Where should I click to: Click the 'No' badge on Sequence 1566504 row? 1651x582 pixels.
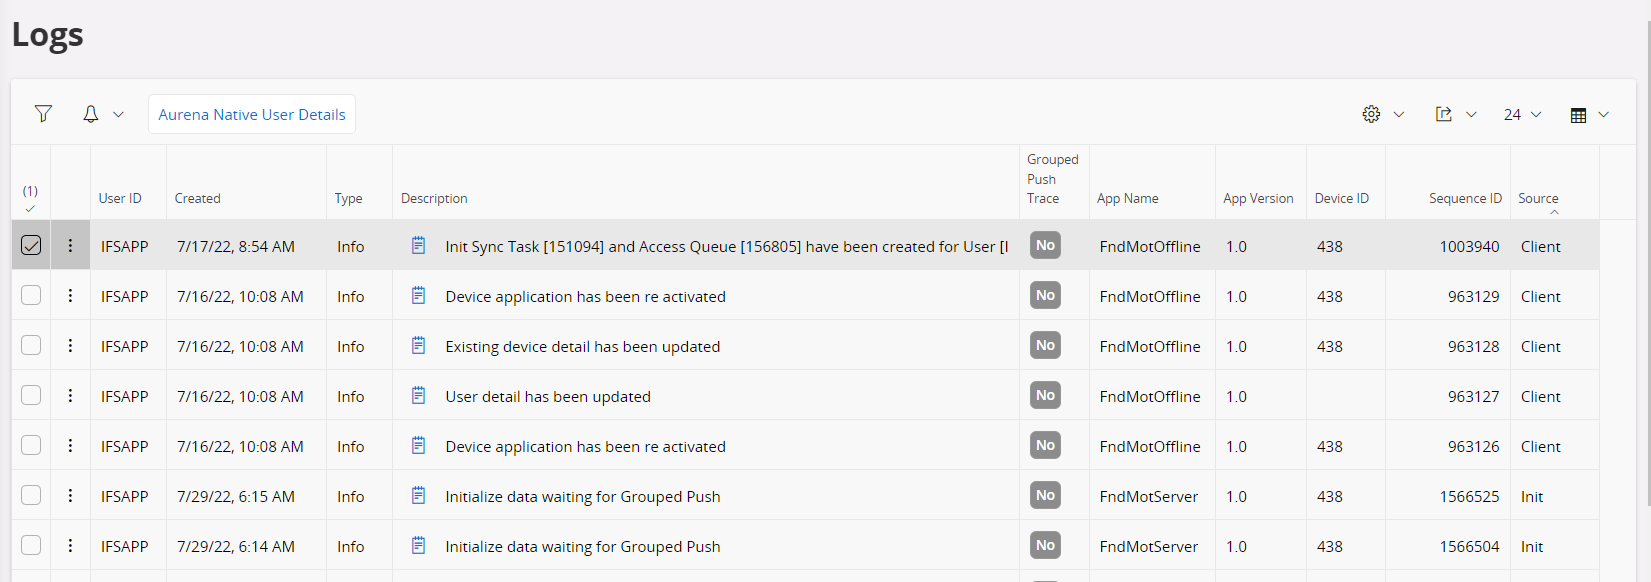(1045, 546)
